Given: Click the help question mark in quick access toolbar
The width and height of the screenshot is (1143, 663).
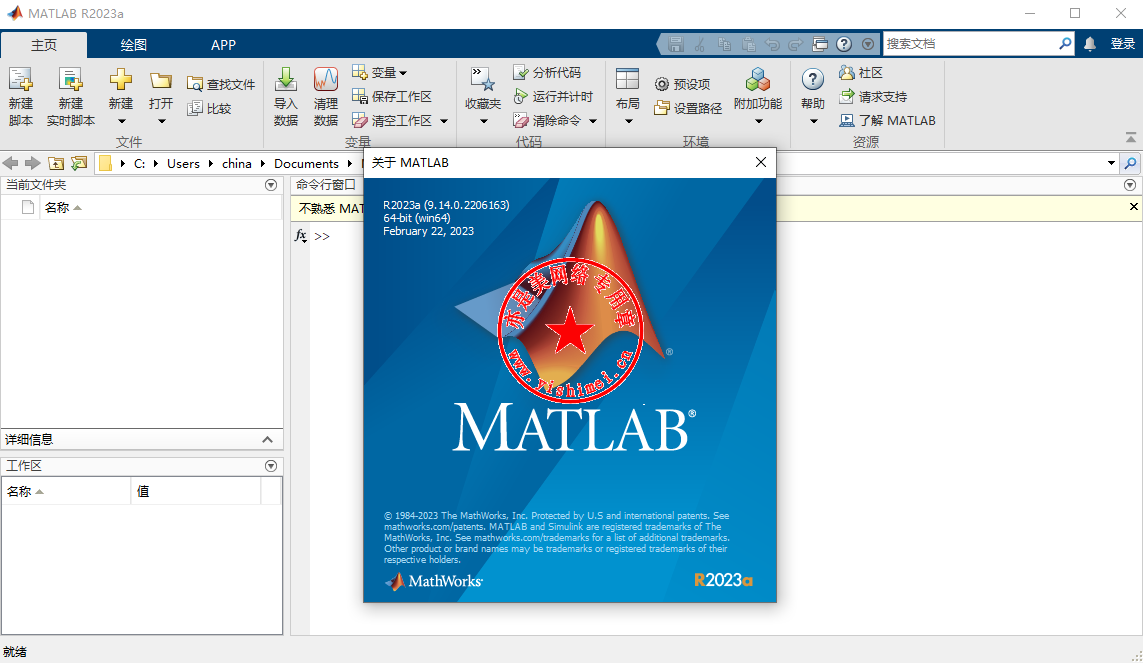Looking at the screenshot, I should [844, 44].
